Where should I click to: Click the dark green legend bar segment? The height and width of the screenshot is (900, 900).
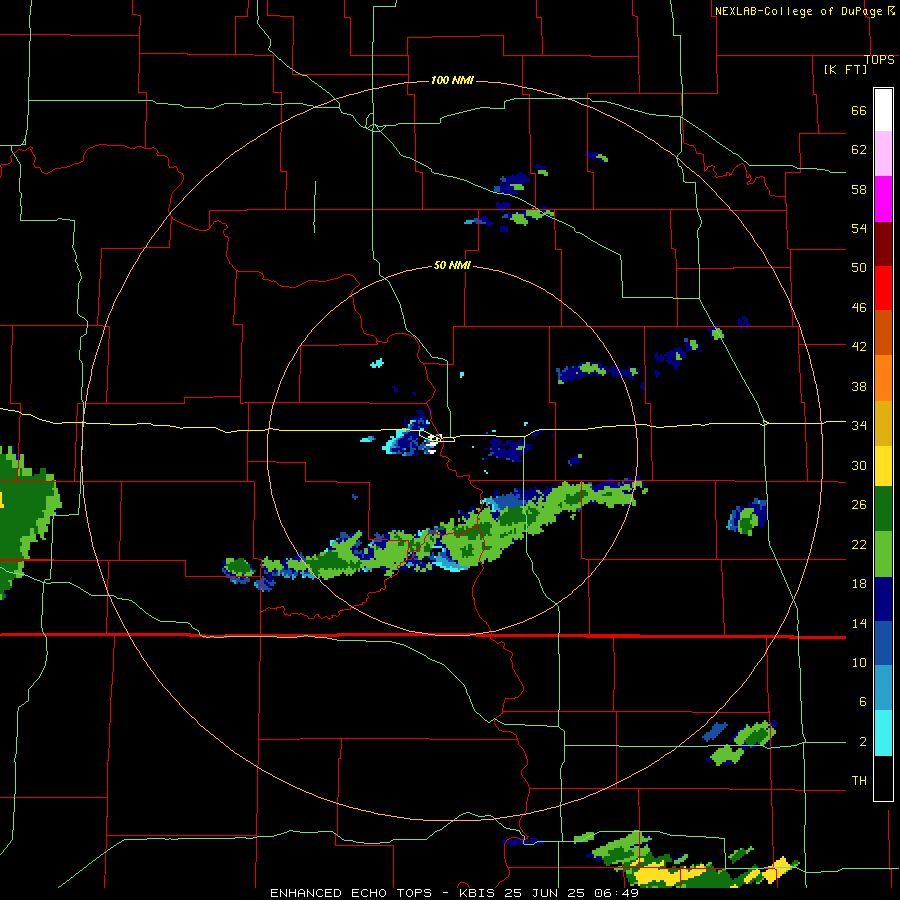point(883,509)
